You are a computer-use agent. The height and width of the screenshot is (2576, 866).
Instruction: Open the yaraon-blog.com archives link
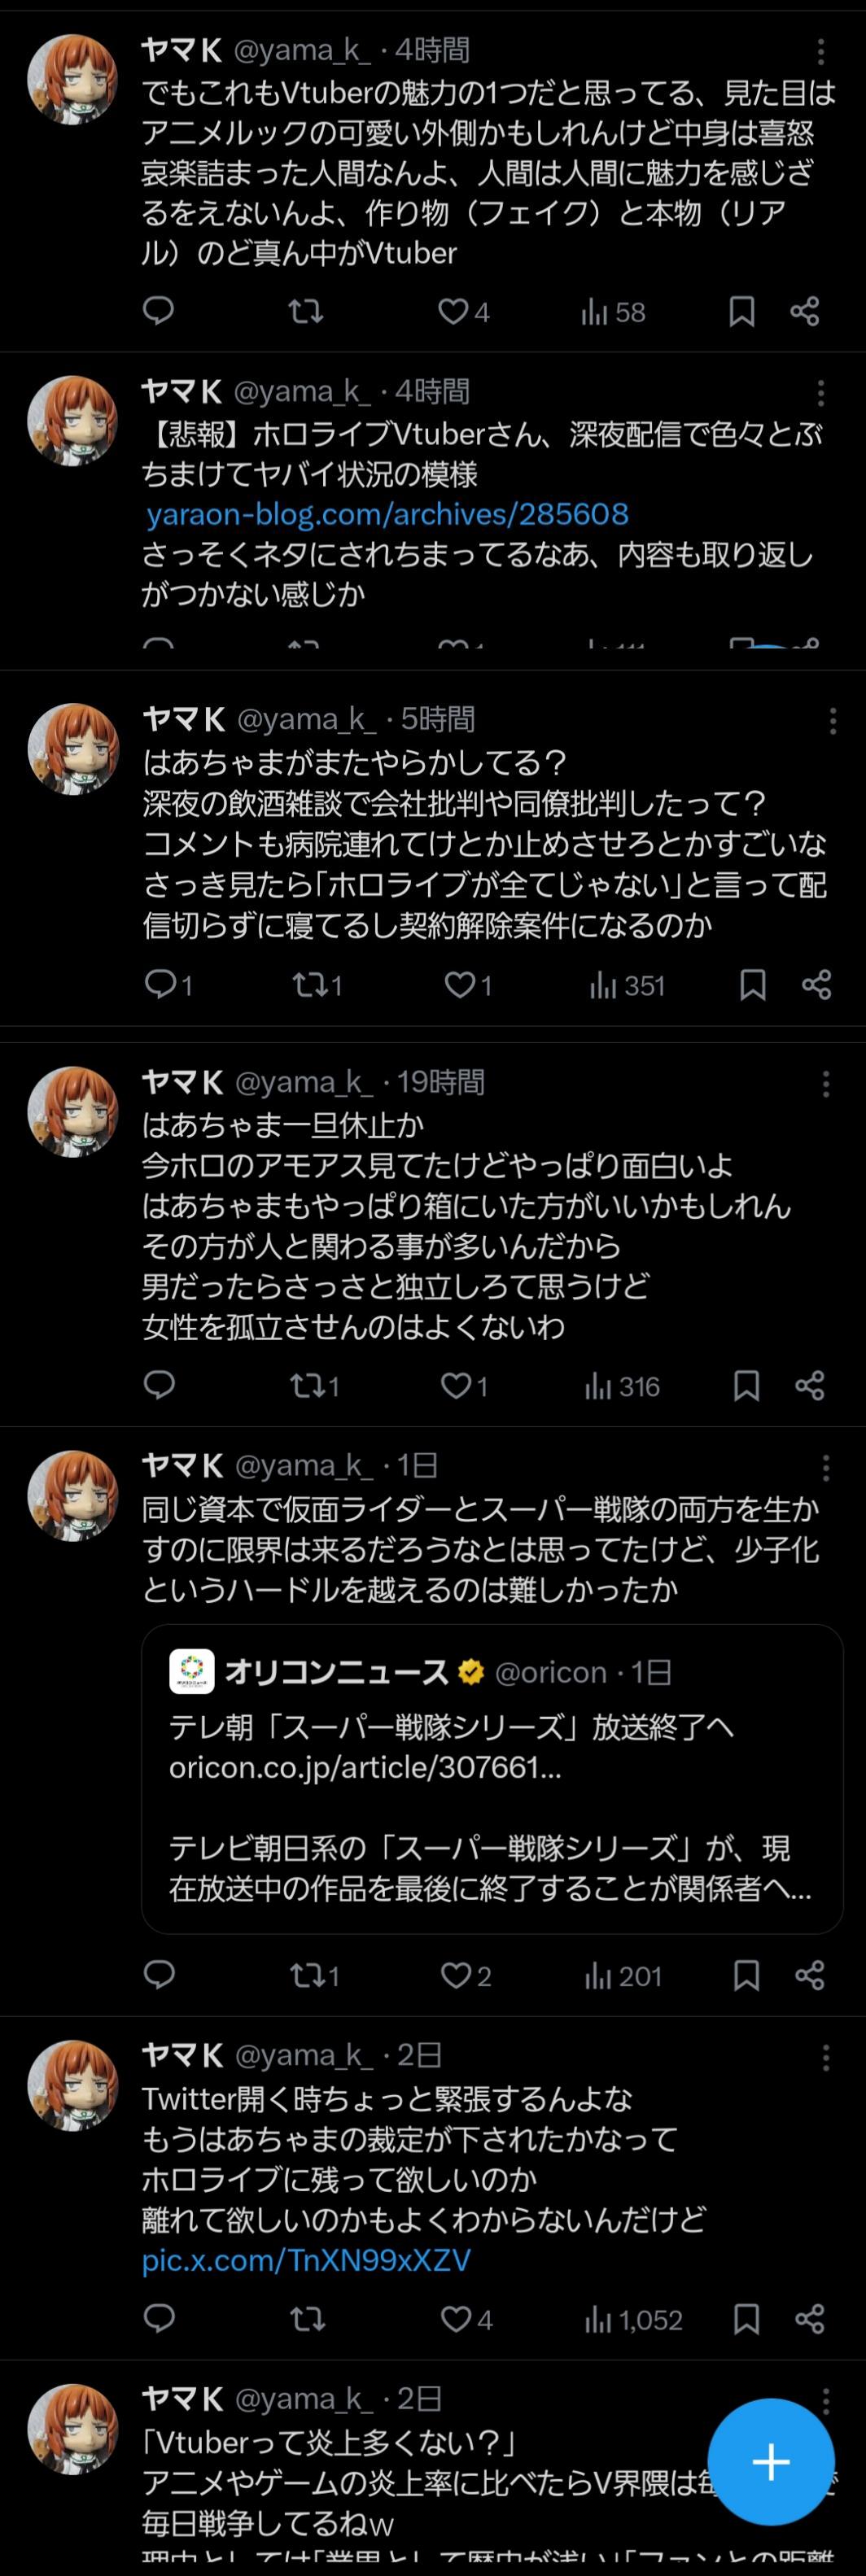pos(388,514)
